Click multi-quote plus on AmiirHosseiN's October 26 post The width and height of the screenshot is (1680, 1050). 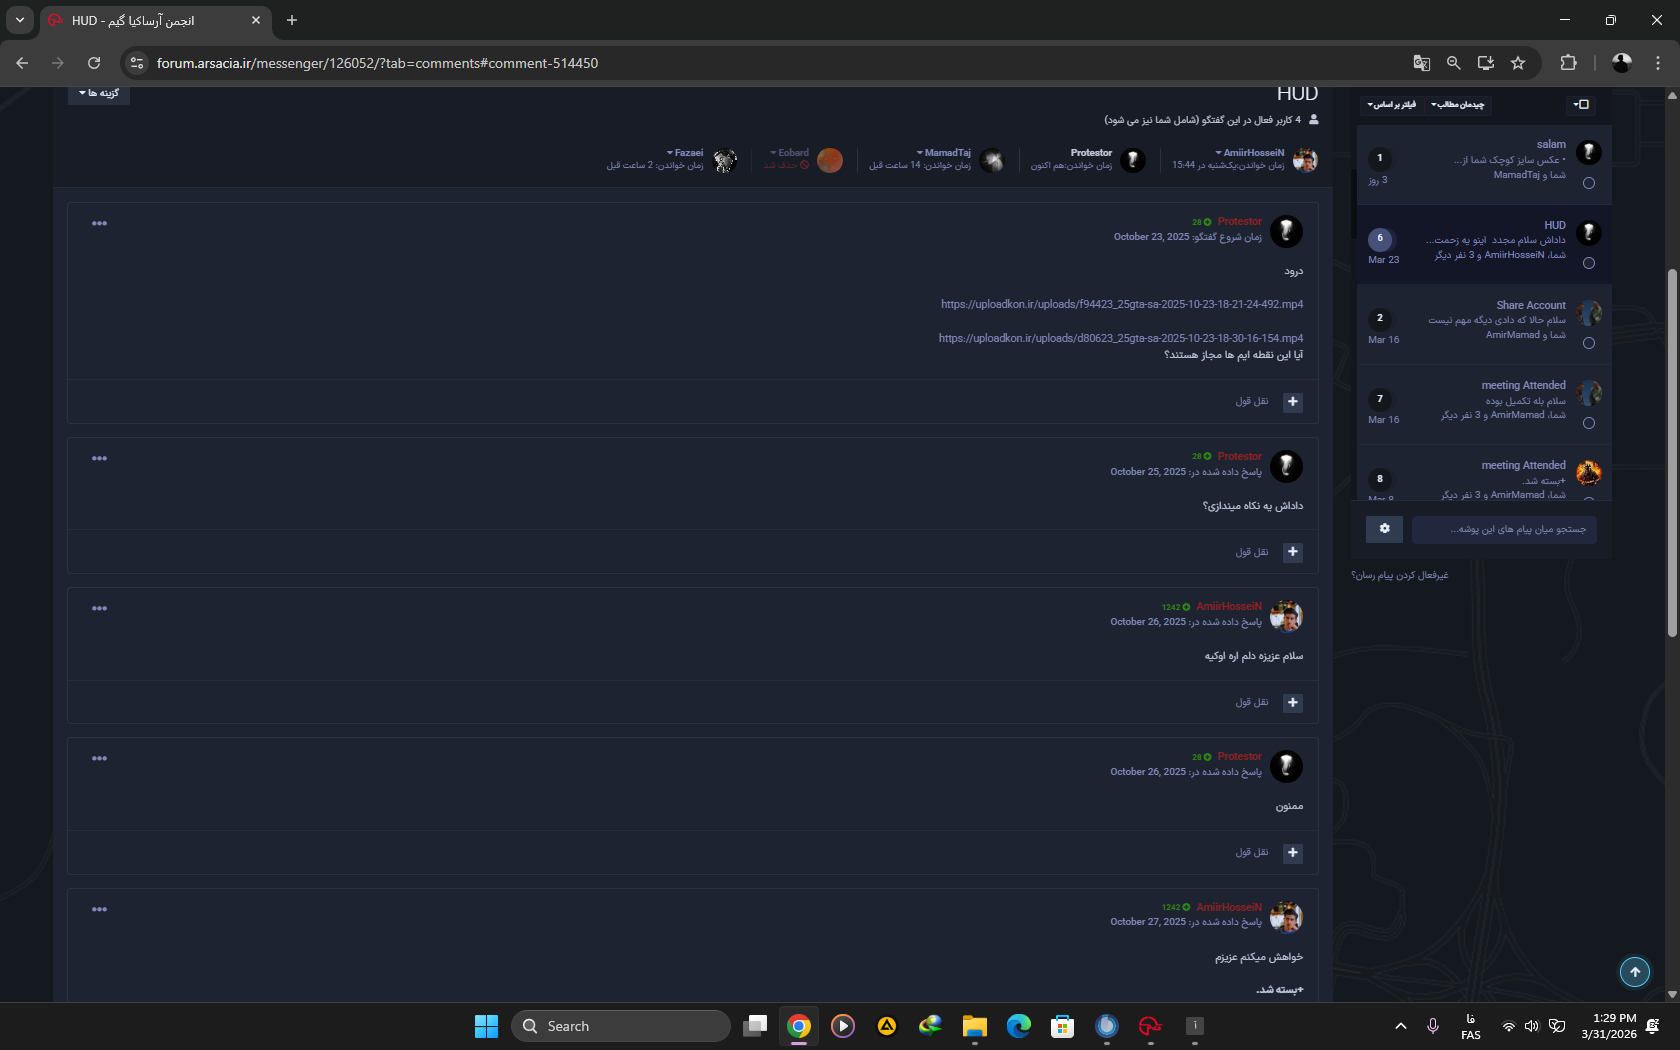coord(1293,703)
